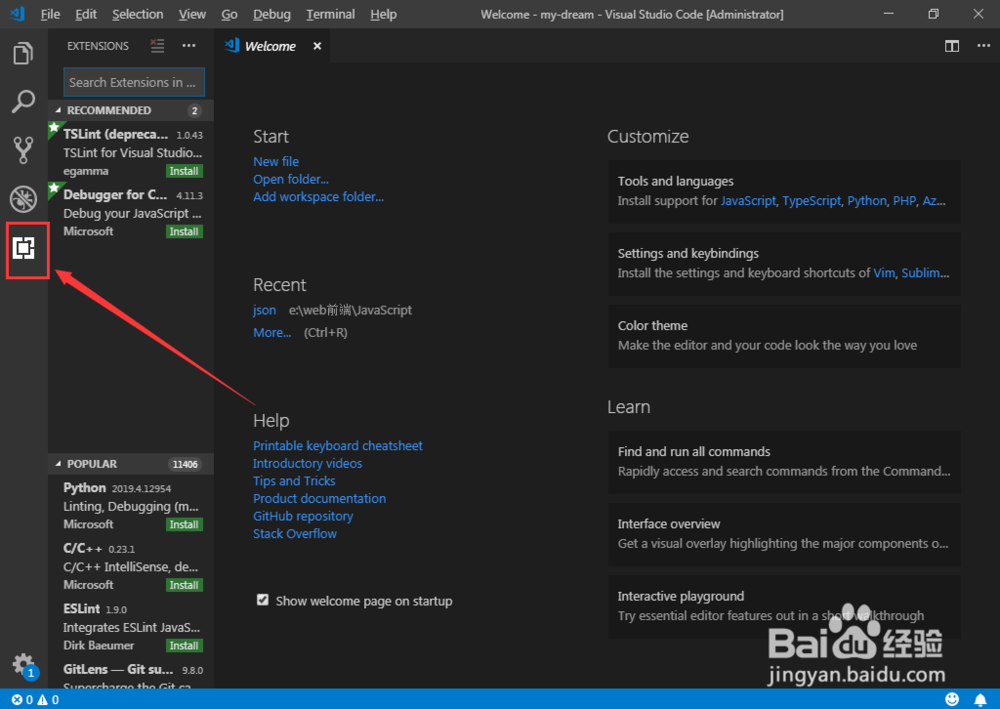Viewport: 1000px width, 709px height.
Task: Click RECOMMENDED count badge 2
Action: [x=195, y=110]
